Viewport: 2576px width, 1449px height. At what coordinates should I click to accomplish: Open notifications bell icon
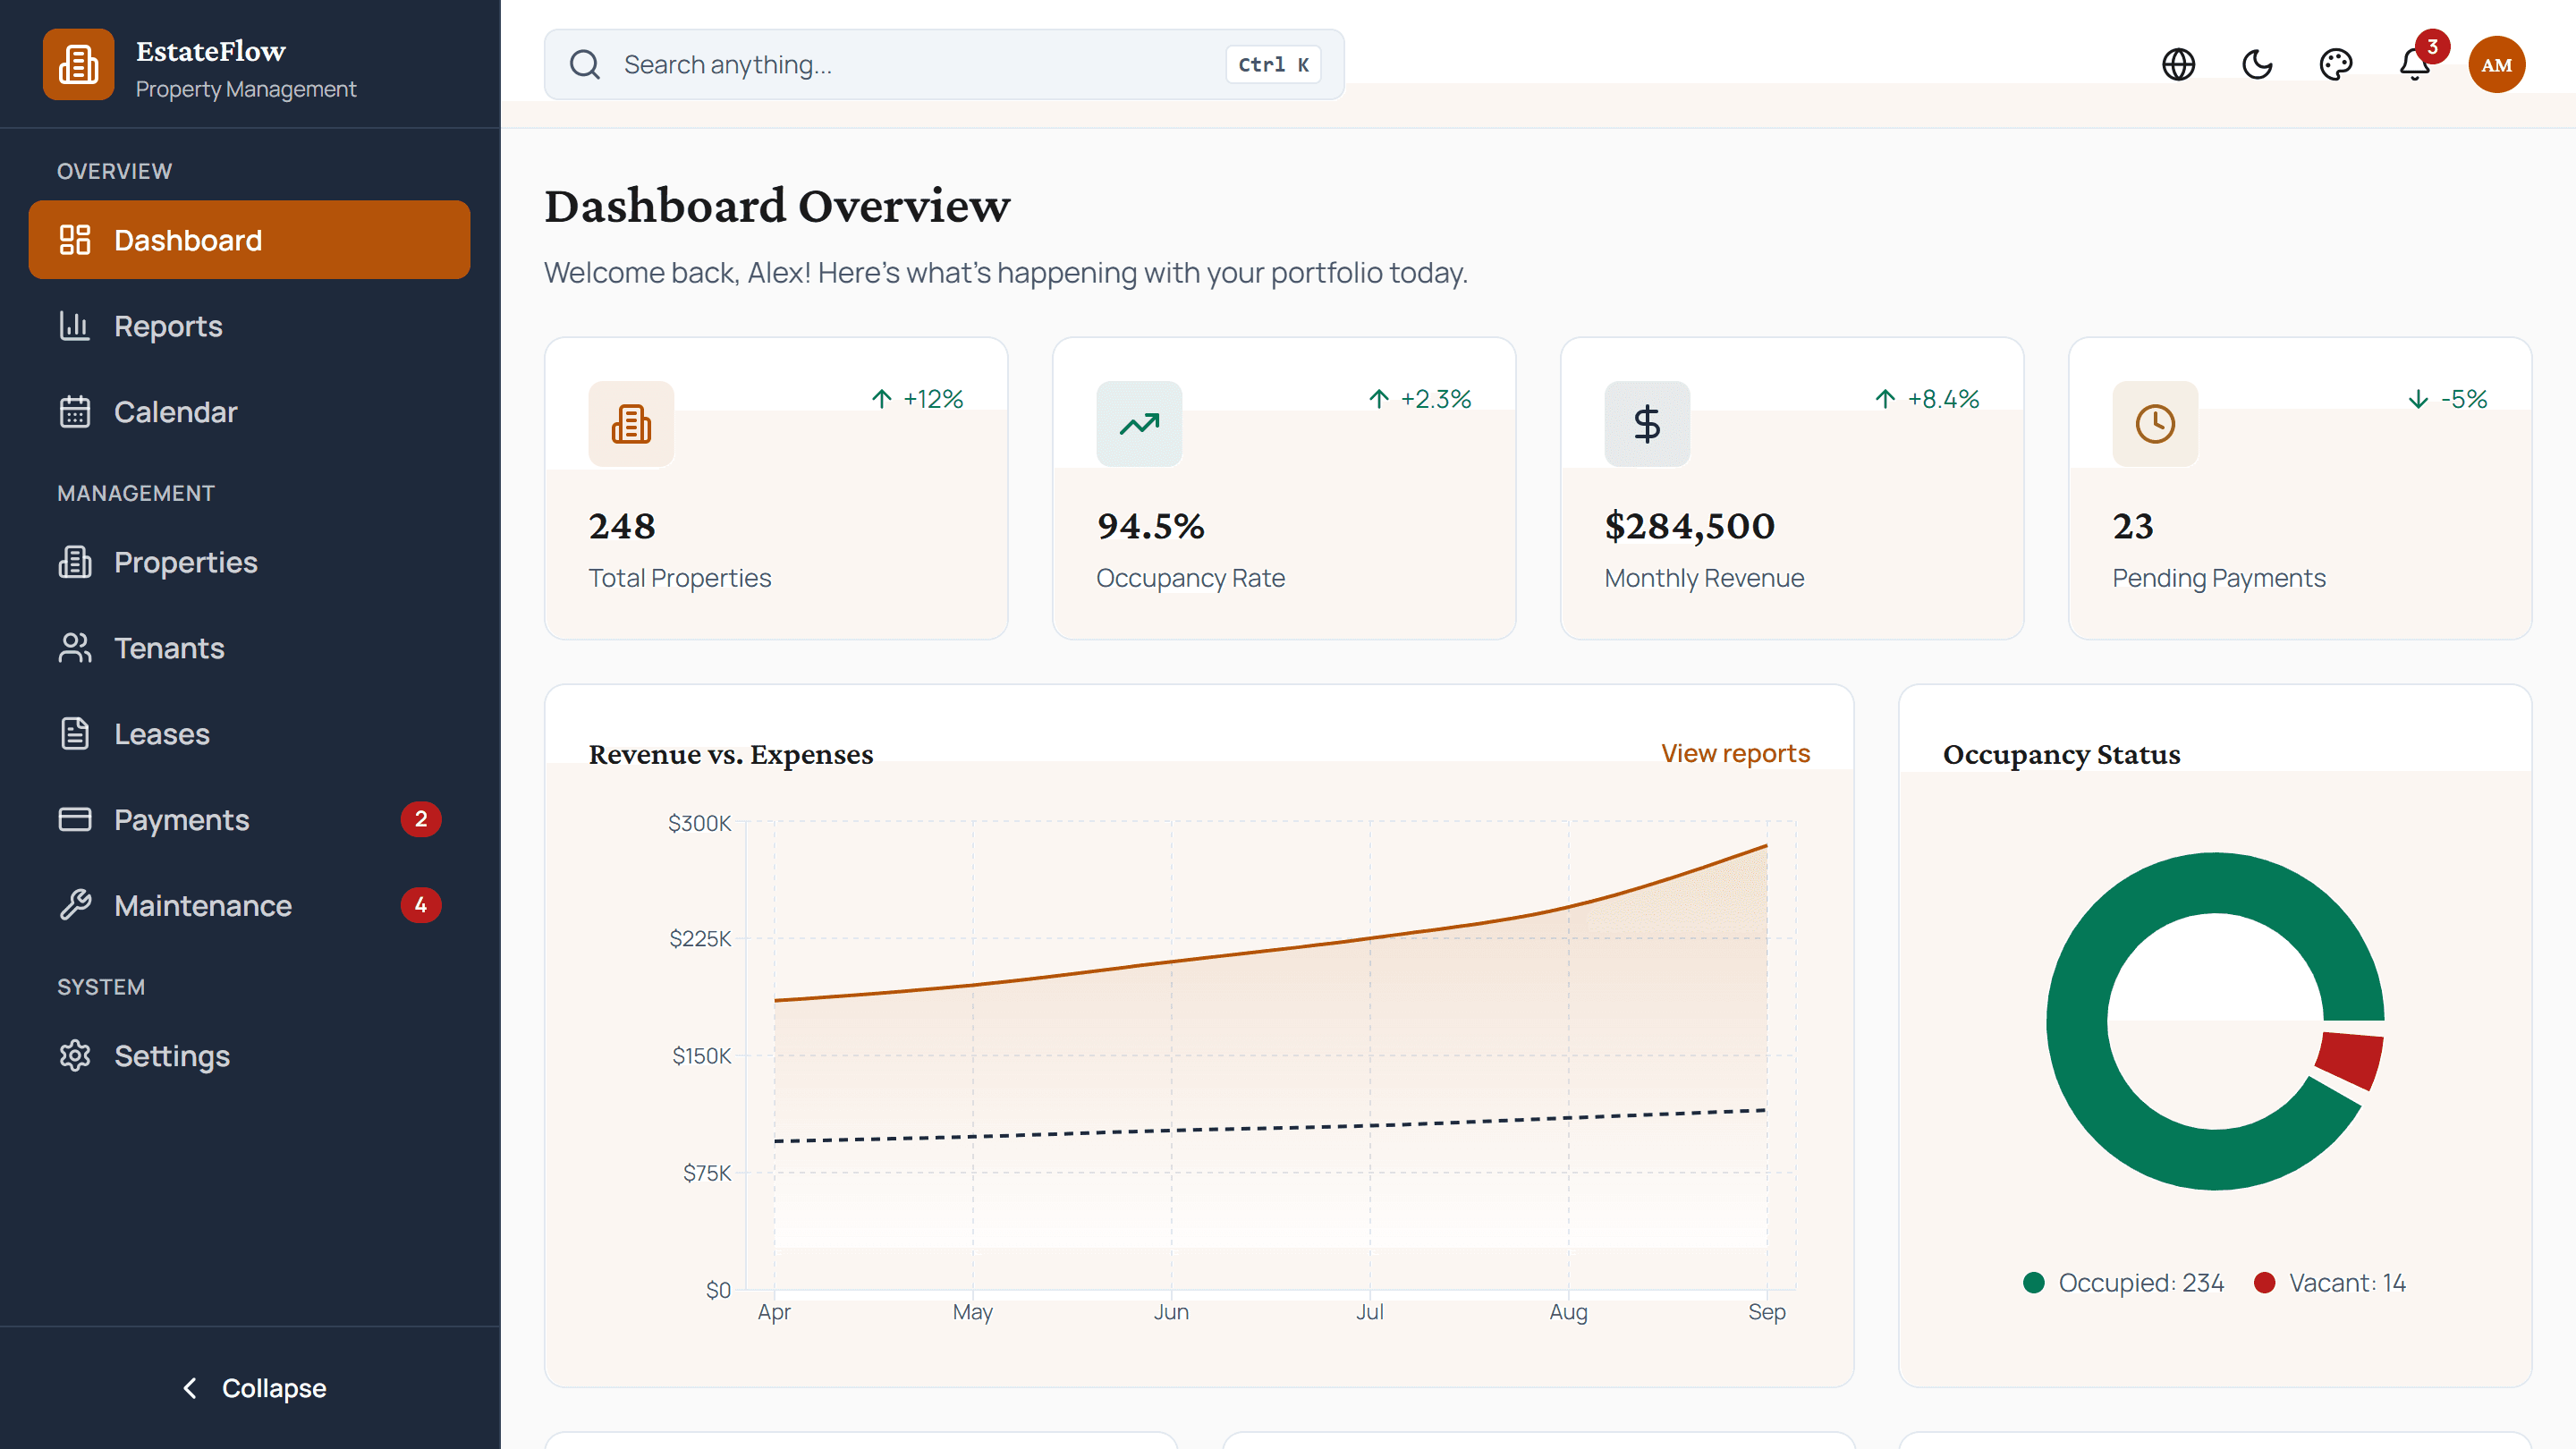click(2415, 64)
